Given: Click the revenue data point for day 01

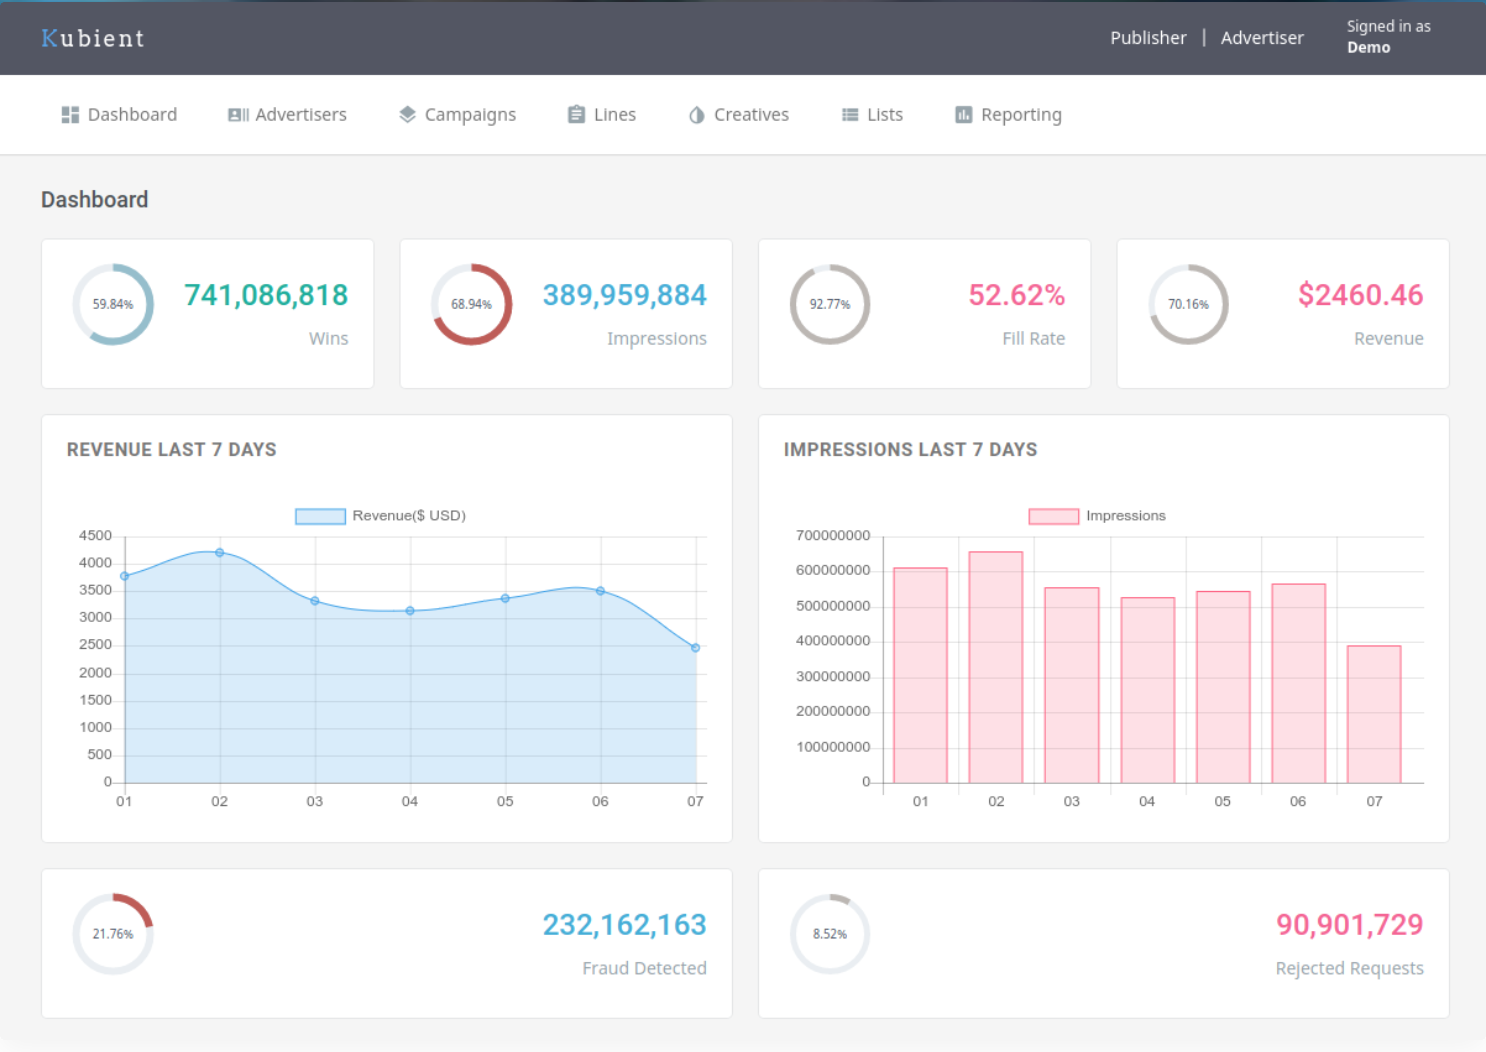Looking at the screenshot, I should (x=125, y=576).
